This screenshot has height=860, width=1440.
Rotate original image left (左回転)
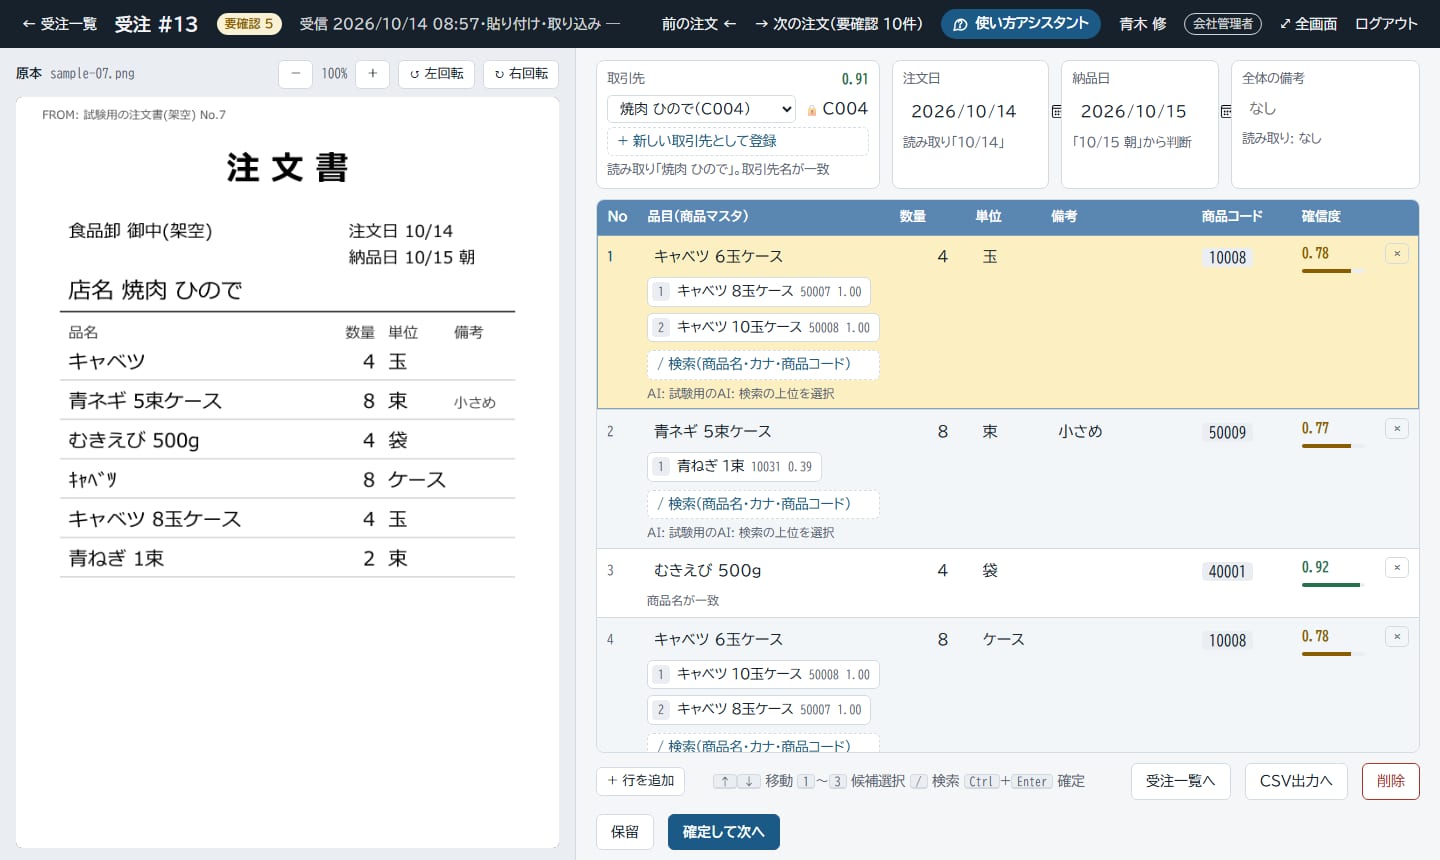pos(436,74)
